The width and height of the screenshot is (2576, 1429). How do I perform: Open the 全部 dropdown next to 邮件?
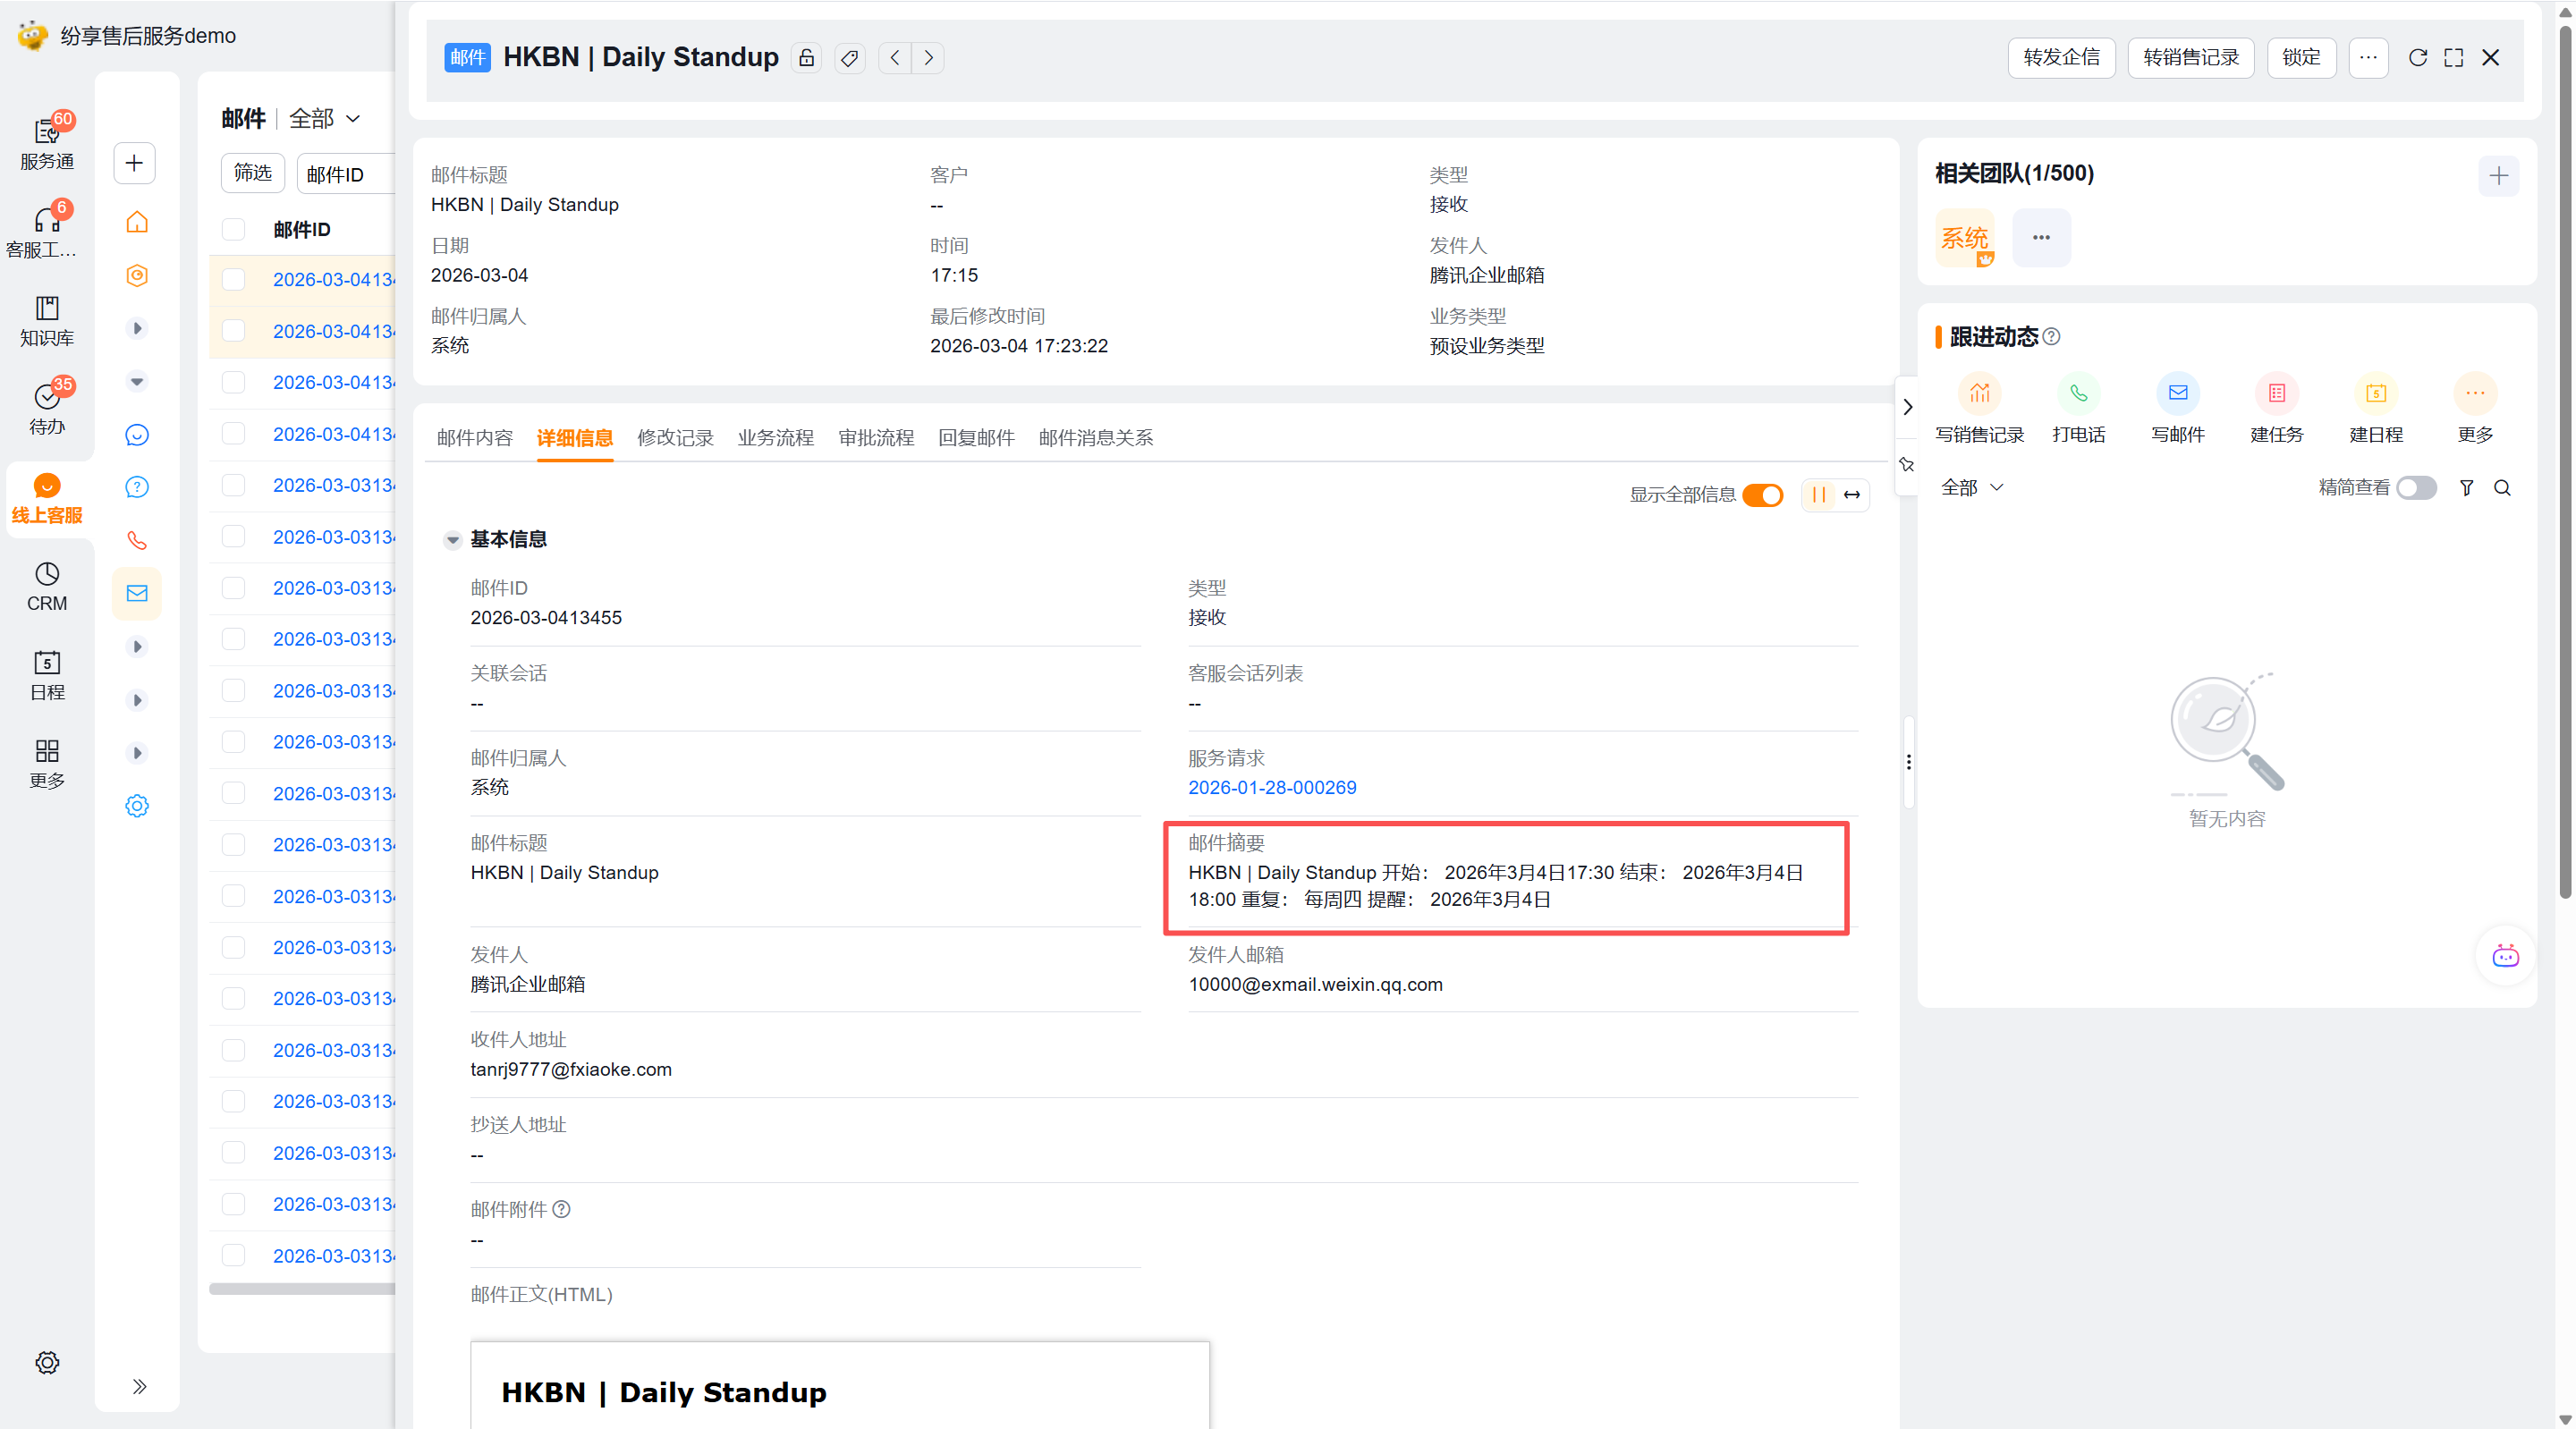(324, 119)
